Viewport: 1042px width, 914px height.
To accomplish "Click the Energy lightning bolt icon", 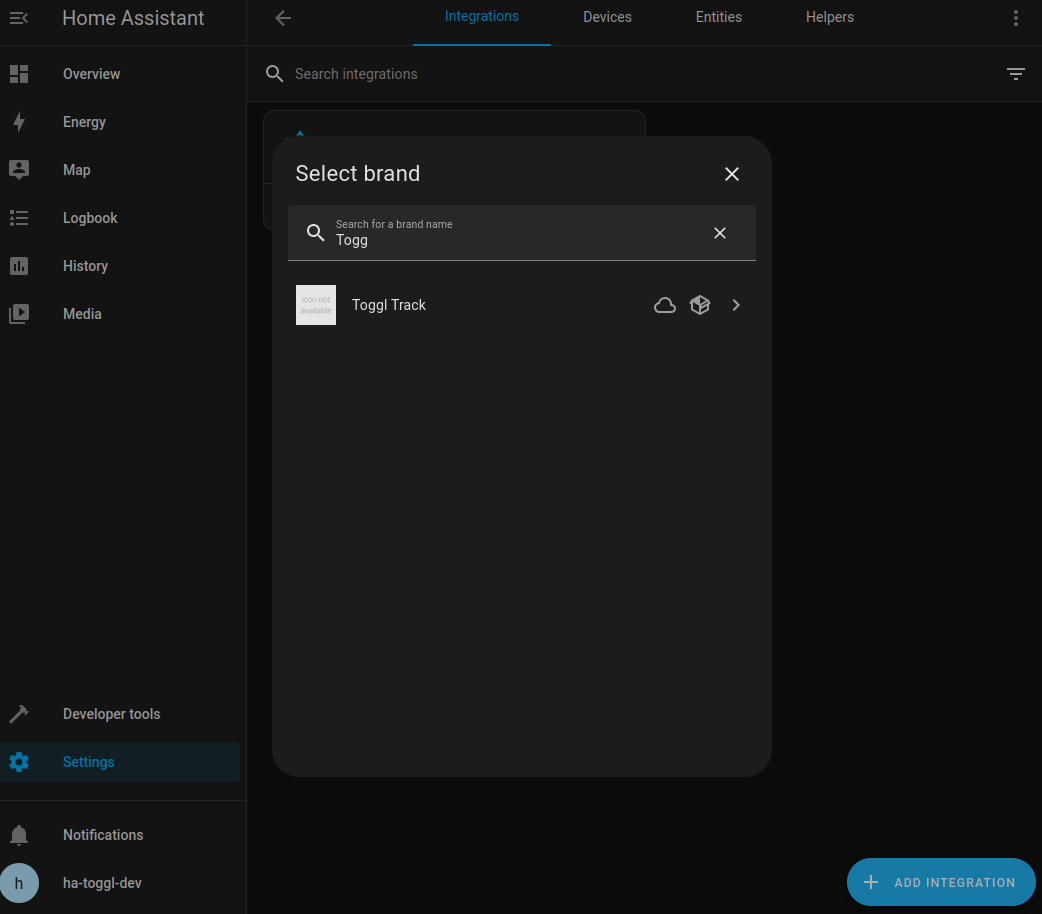I will point(19,122).
